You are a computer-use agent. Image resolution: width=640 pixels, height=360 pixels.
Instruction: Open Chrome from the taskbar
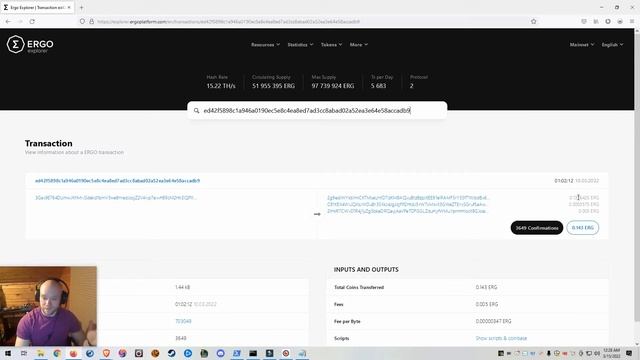point(57,353)
